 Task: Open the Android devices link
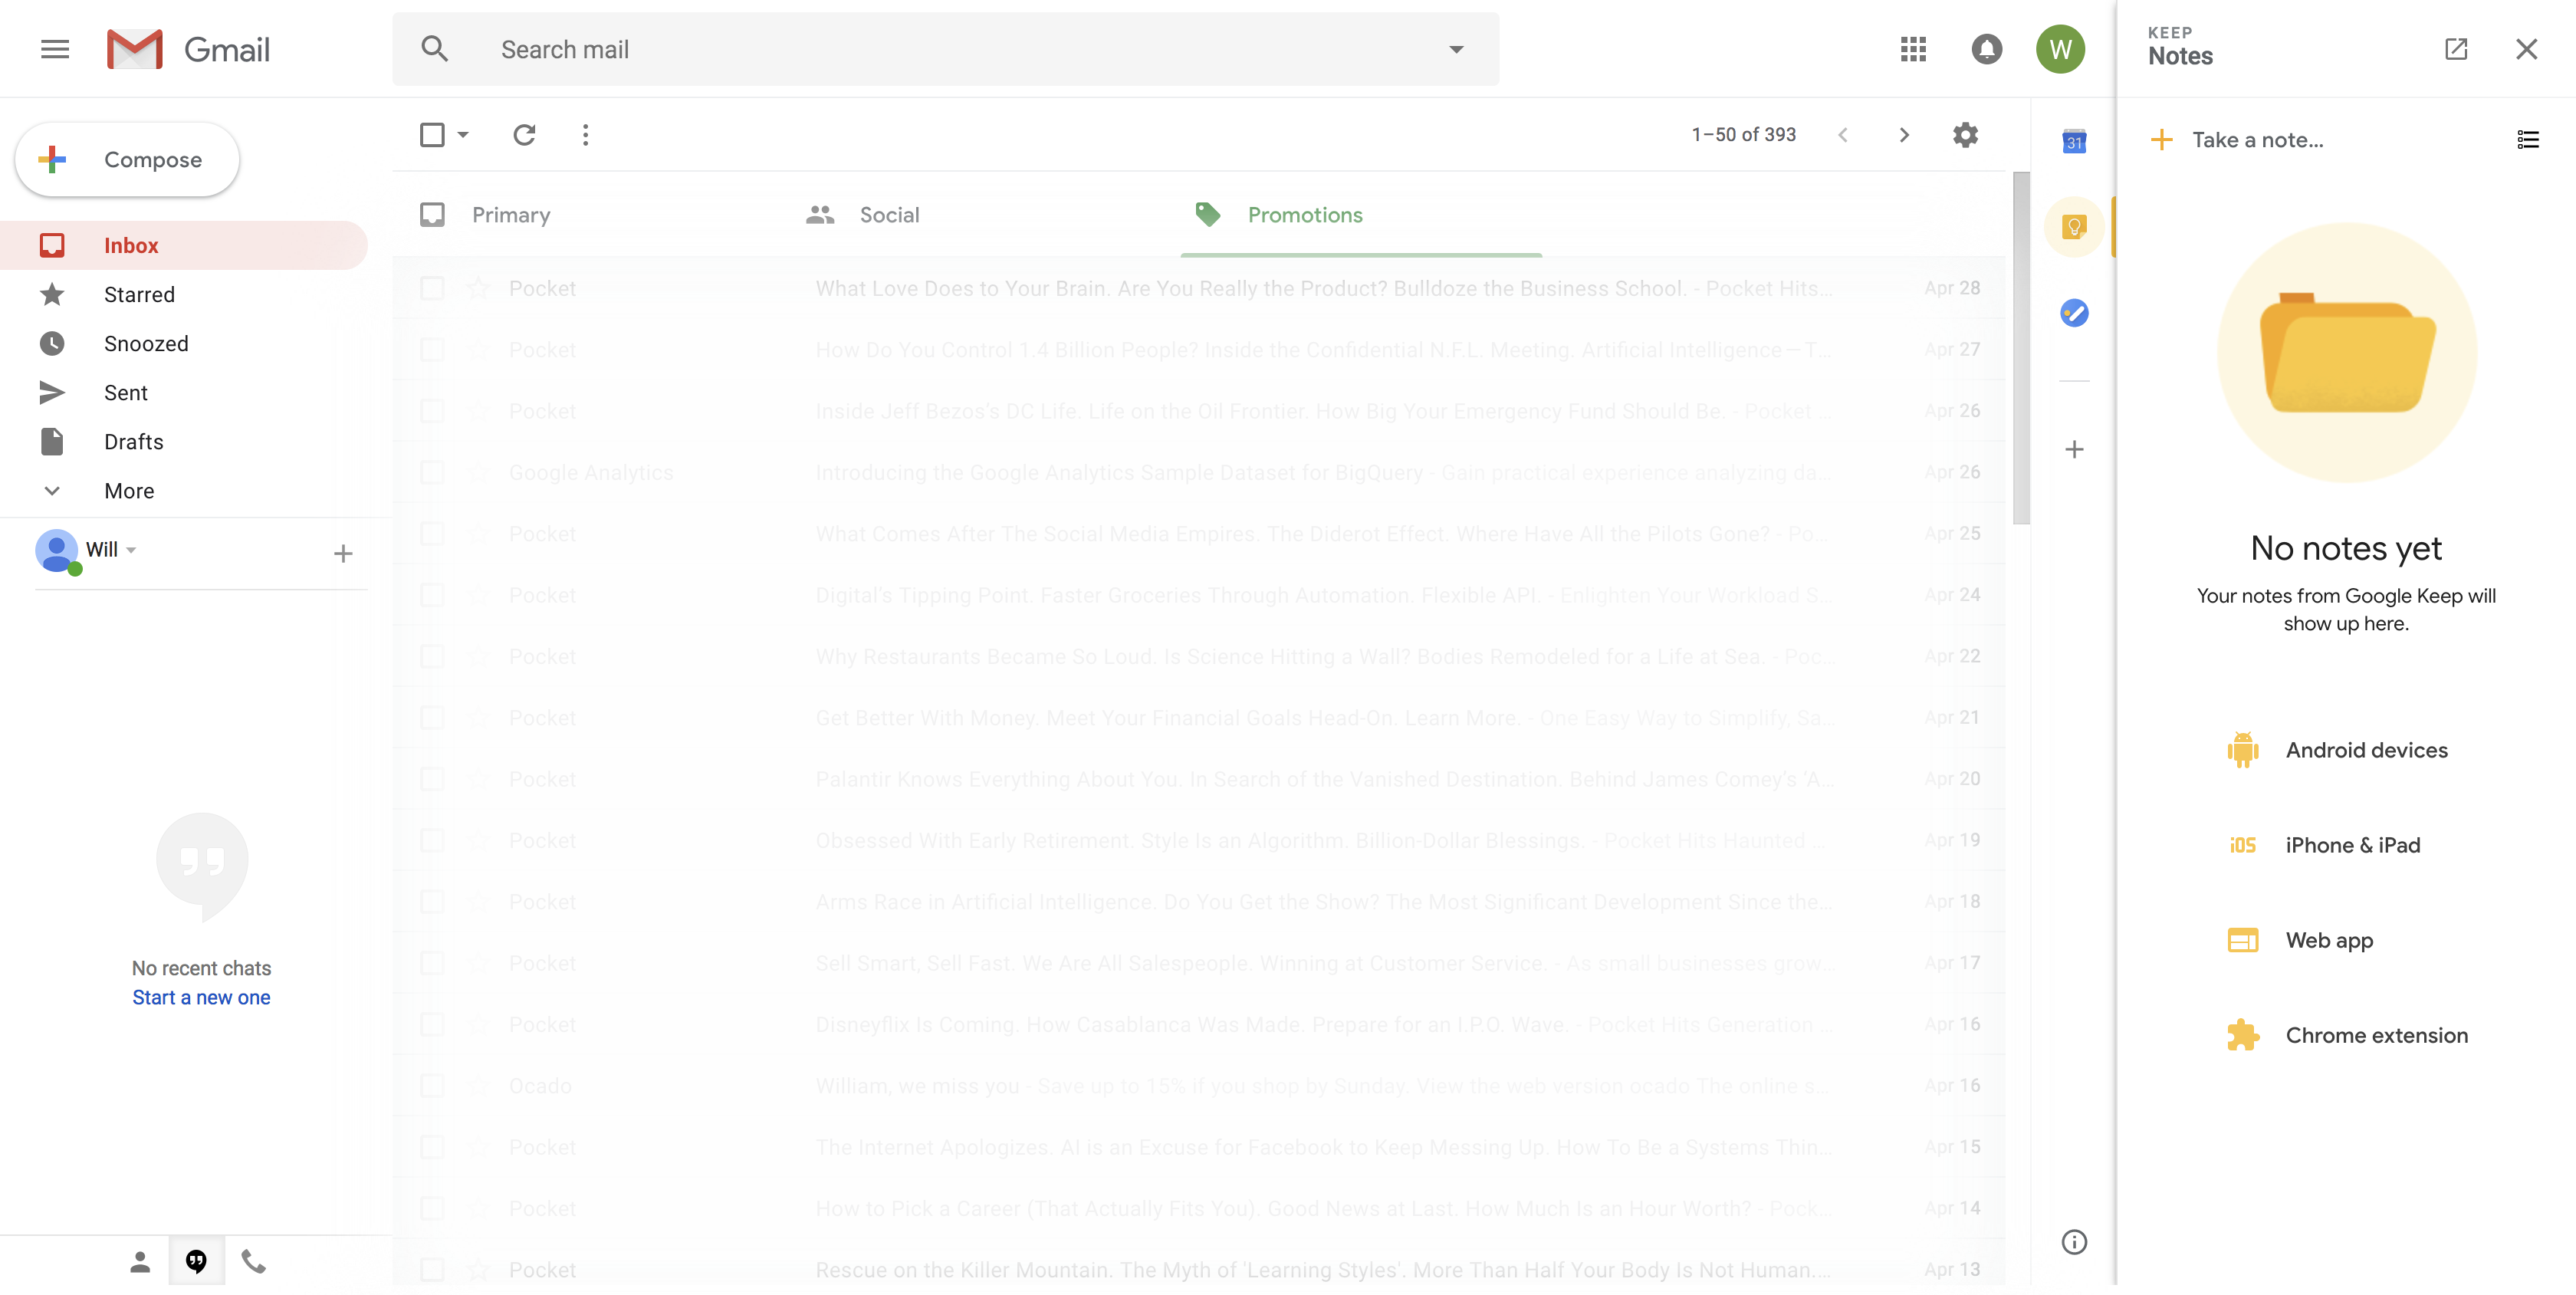[2338, 750]
